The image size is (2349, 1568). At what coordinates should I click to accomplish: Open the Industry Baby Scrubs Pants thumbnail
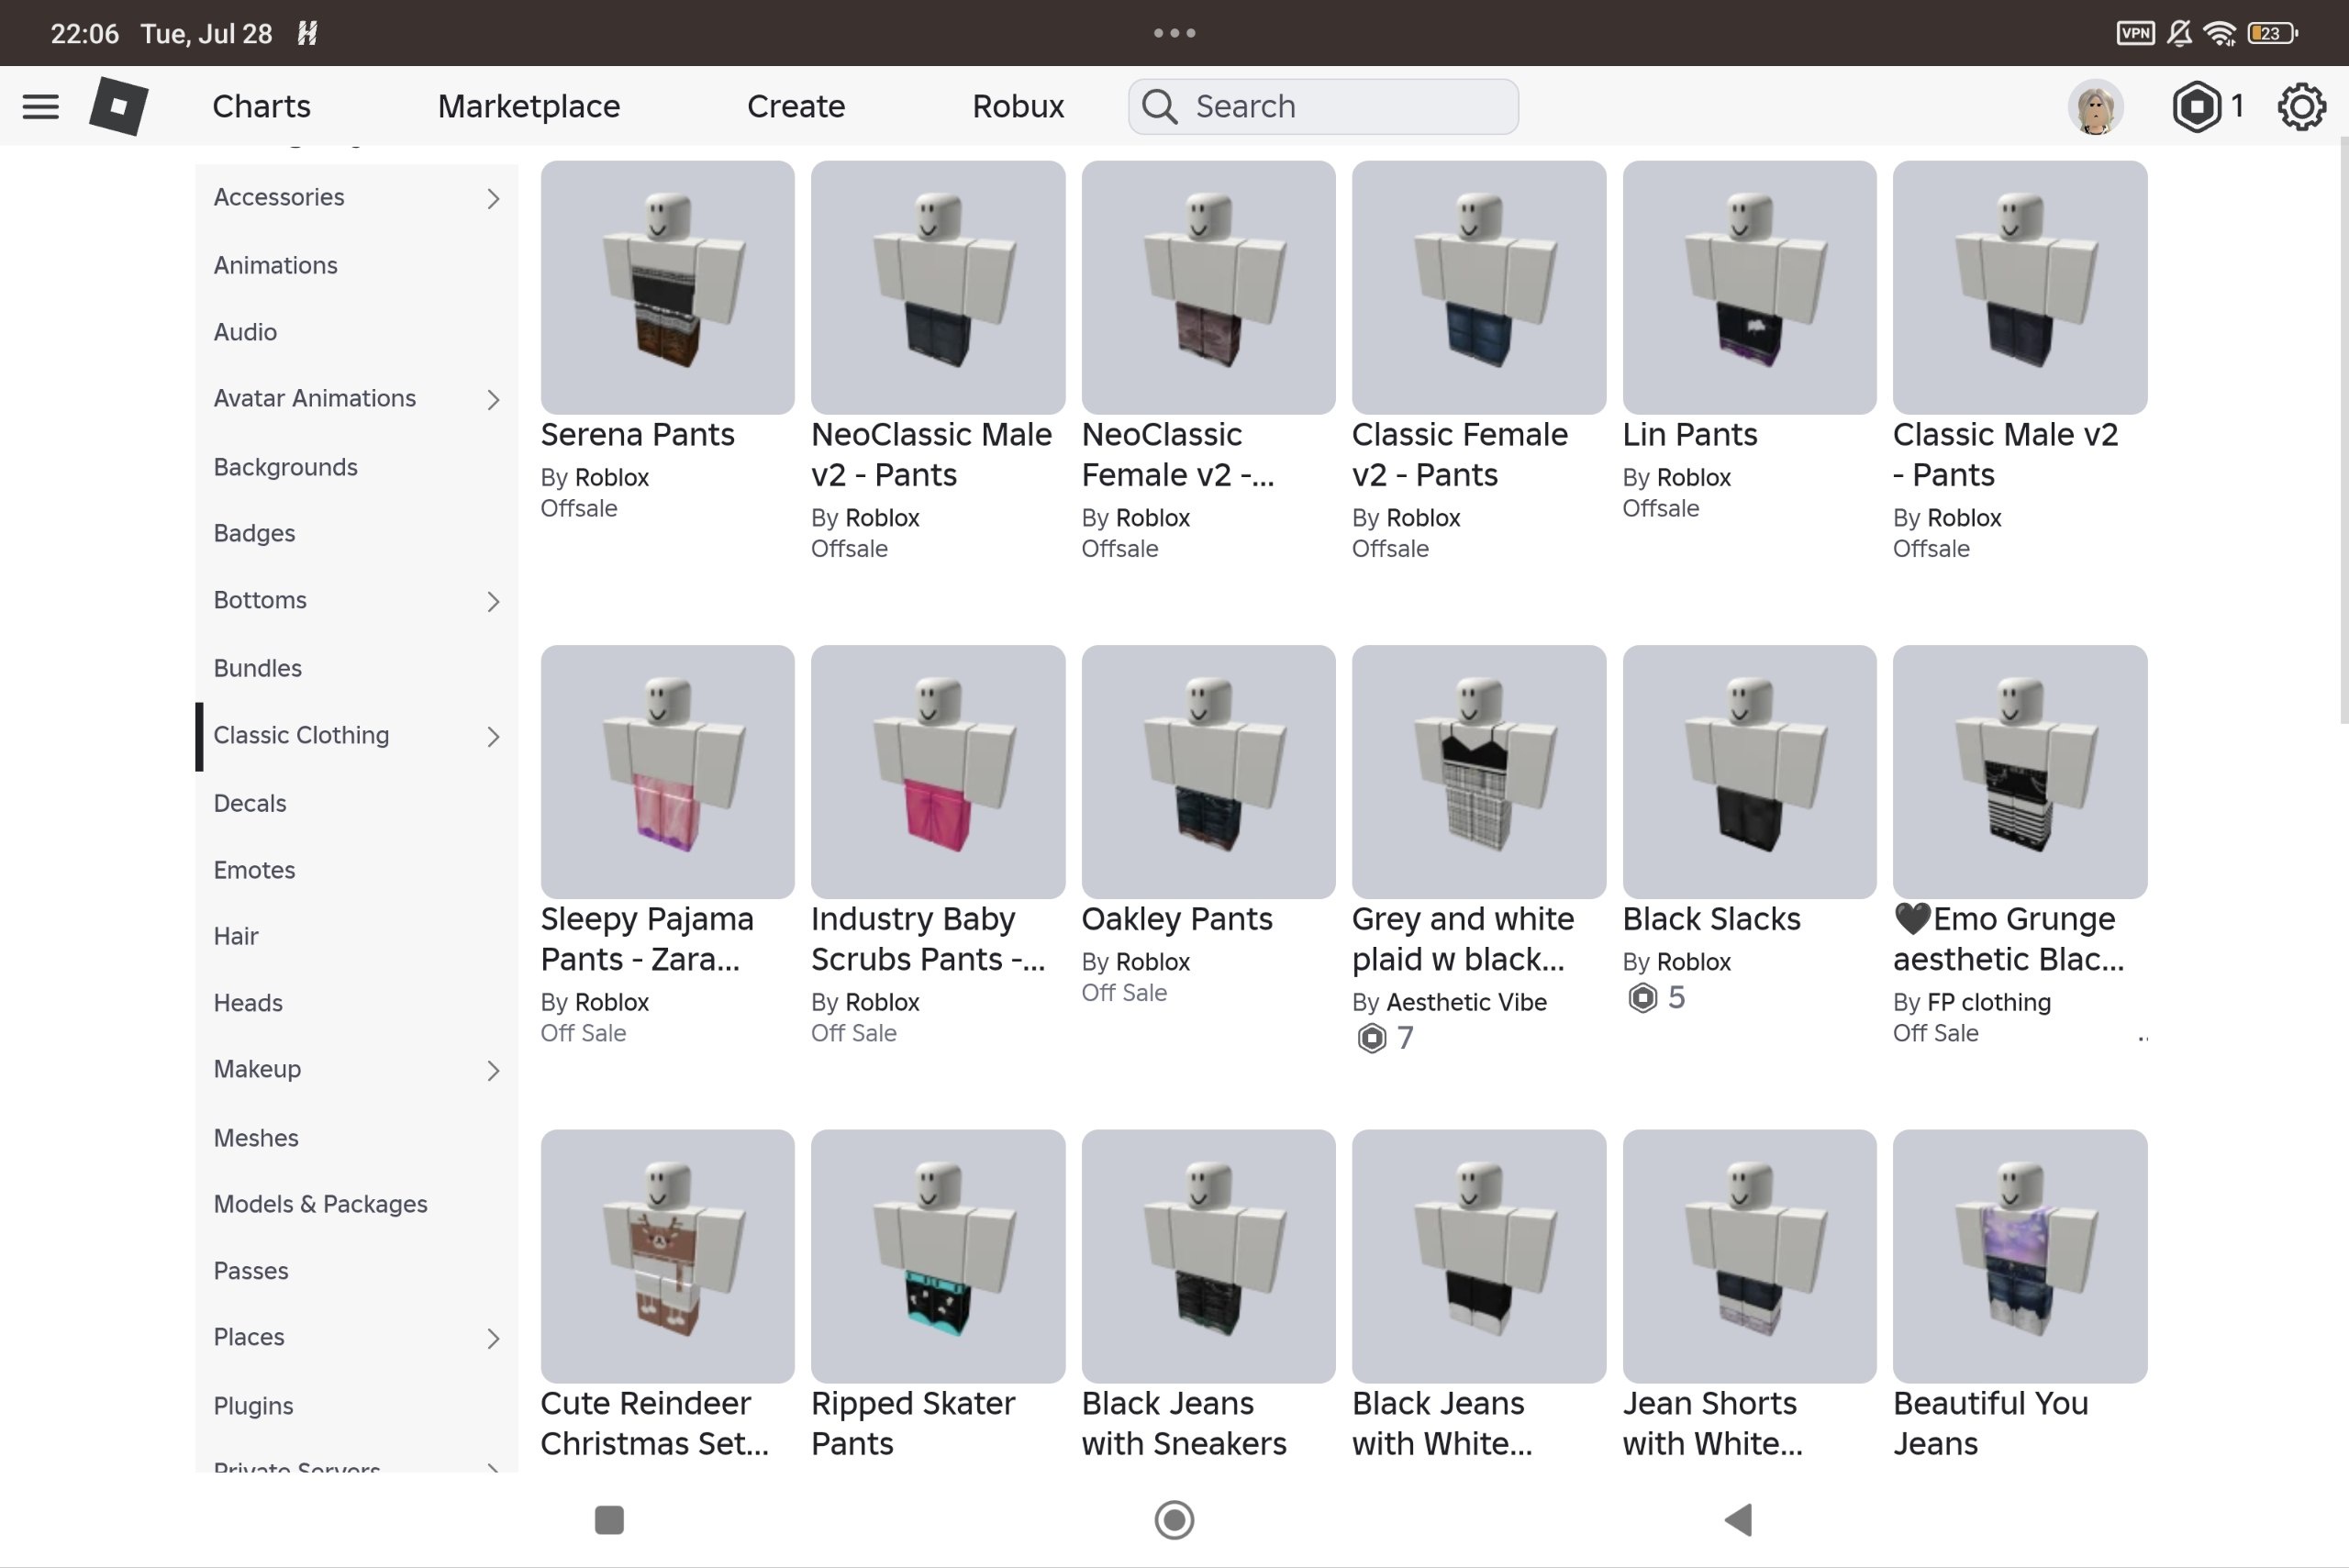[938, 772]
